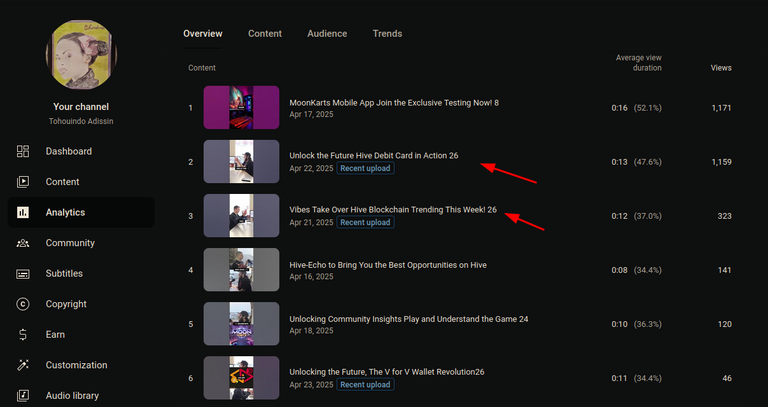Click Recent upload badge on Vibes Take Over row
This screenshot has height=407, width=768.
[365, 222]
